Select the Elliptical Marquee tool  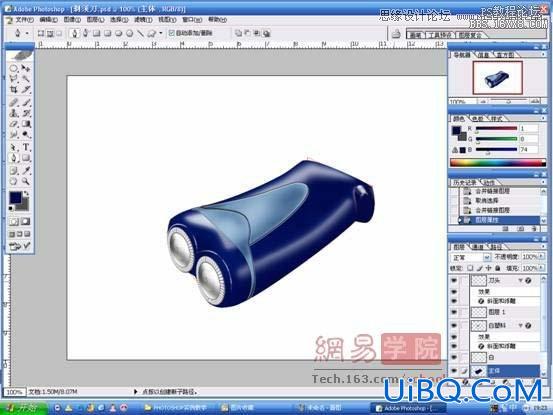coord(14,68)
